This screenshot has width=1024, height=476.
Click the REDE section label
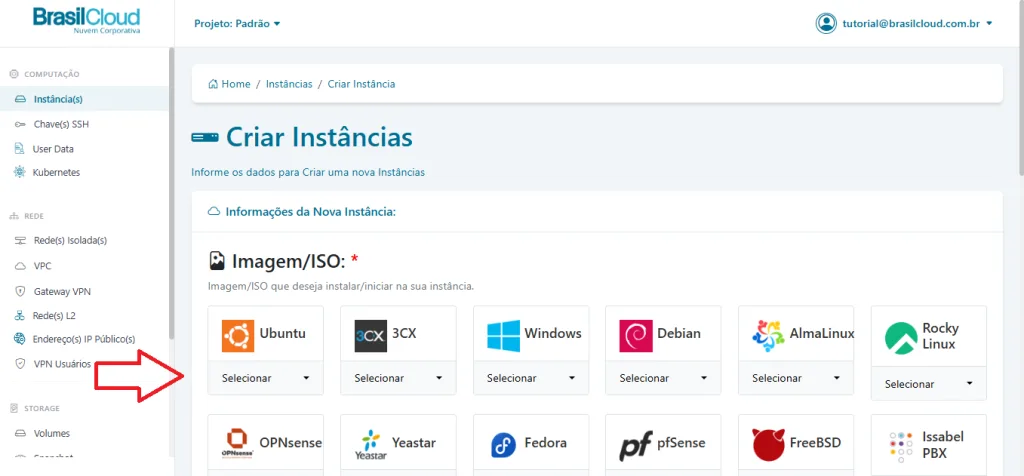click(x=34, y=216)
